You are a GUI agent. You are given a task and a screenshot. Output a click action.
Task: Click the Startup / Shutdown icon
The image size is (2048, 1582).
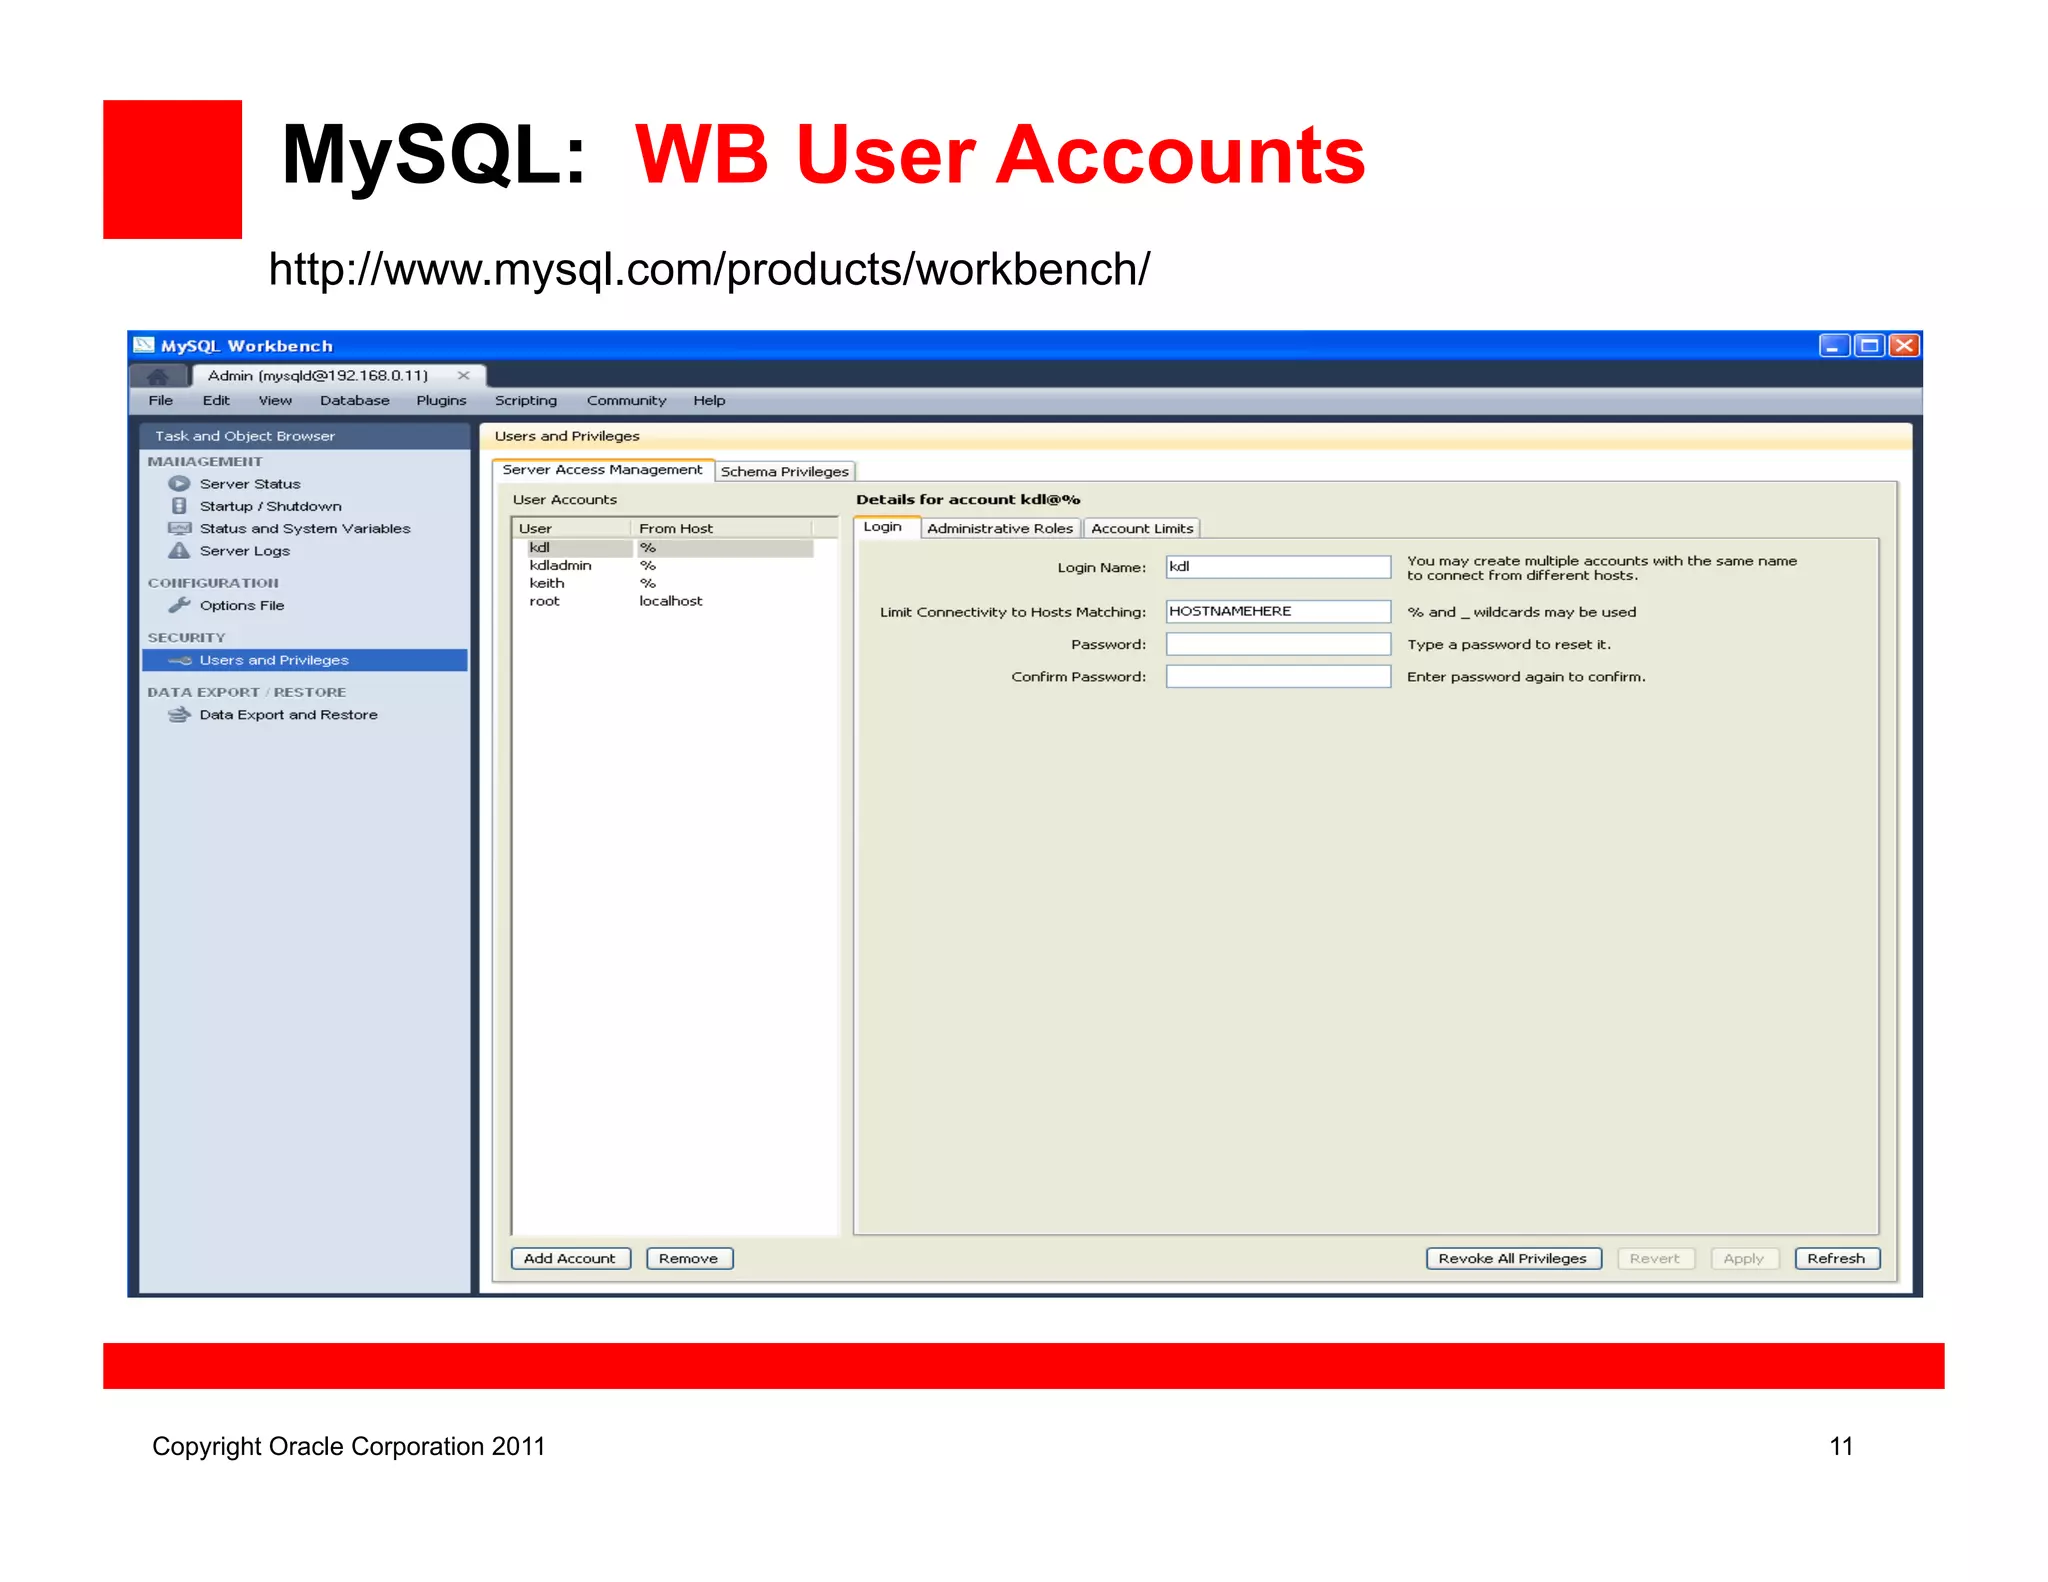pyautogui.click(x=179, y=506)
